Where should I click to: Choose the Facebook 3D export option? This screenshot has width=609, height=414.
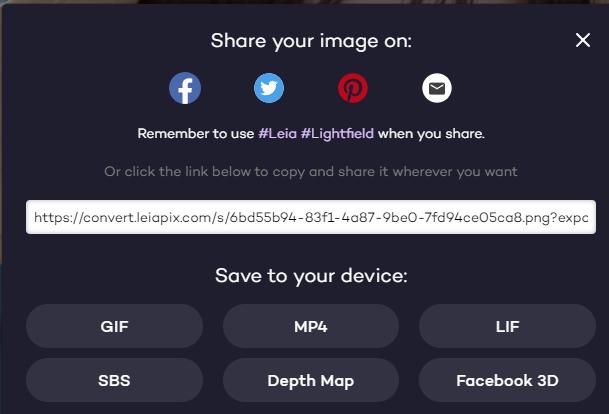pos(507,380)
